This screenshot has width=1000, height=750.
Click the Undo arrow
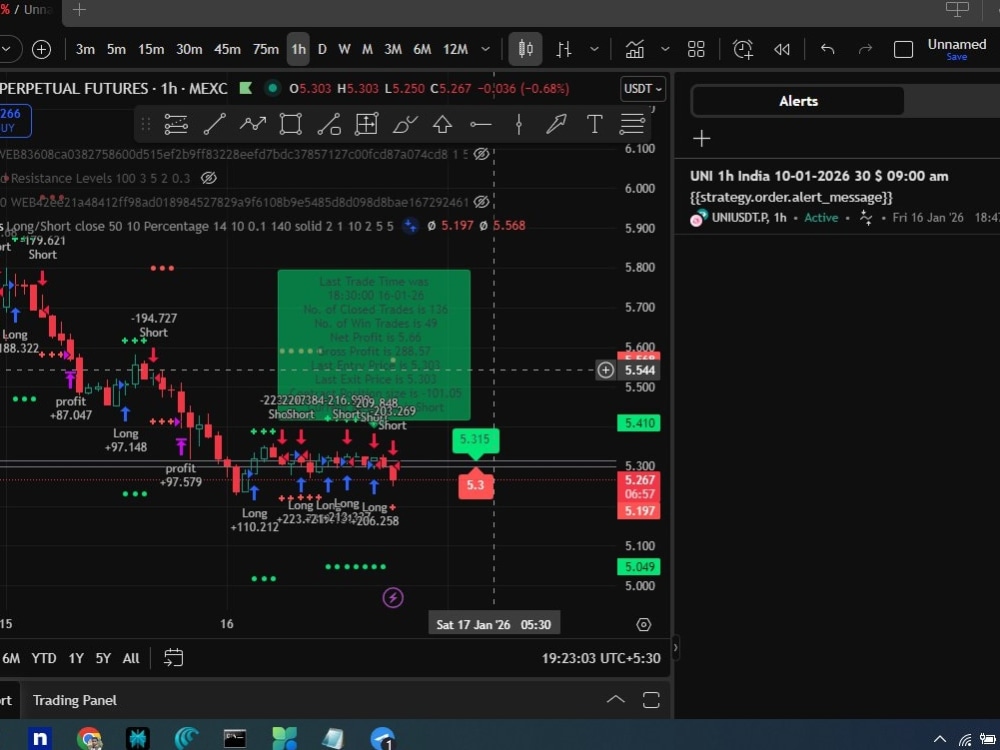click(827, 49)
